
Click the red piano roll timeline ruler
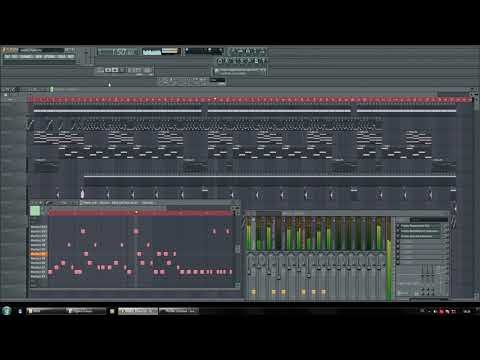(141, 212)
